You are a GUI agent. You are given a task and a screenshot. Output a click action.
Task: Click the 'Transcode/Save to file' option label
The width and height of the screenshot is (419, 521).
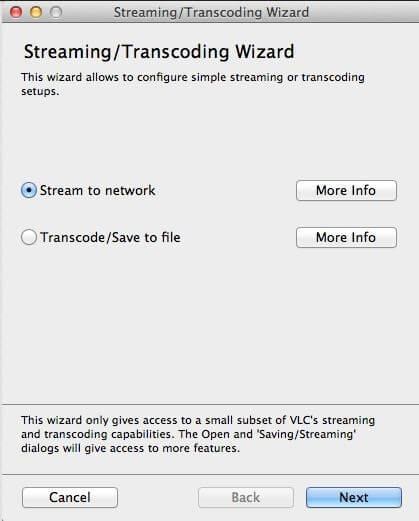(110, 237)
